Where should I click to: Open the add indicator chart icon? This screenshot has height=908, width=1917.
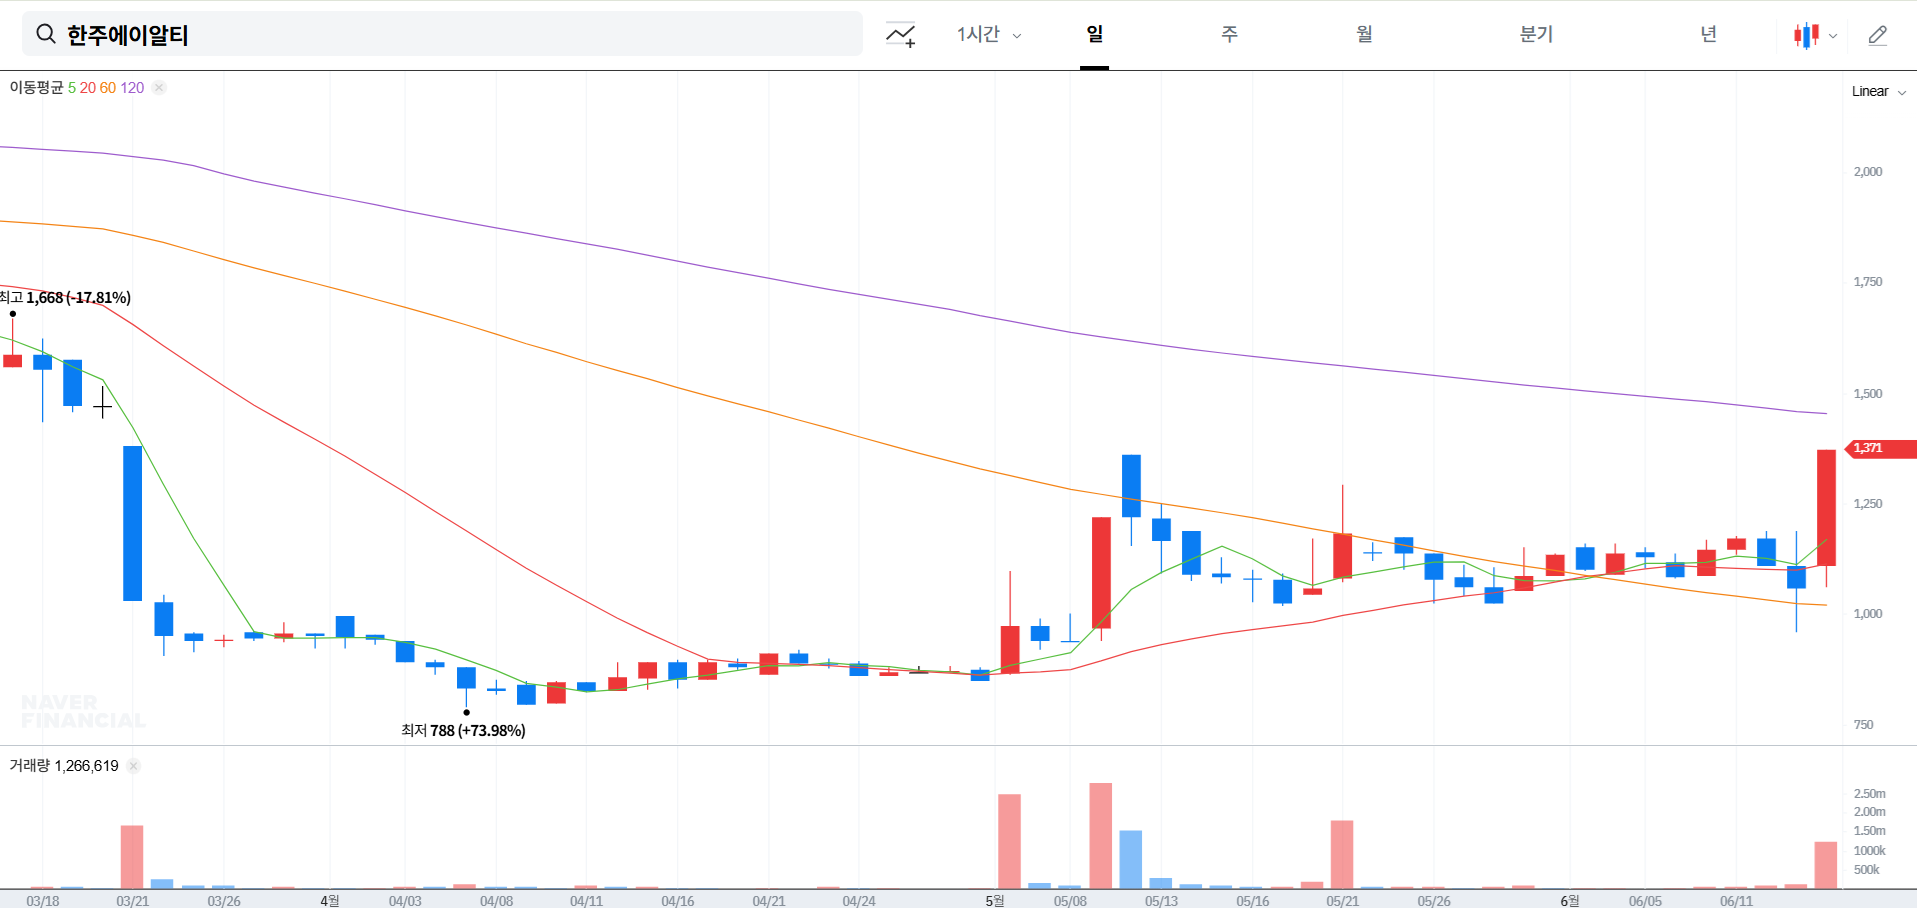click(901, 35)
